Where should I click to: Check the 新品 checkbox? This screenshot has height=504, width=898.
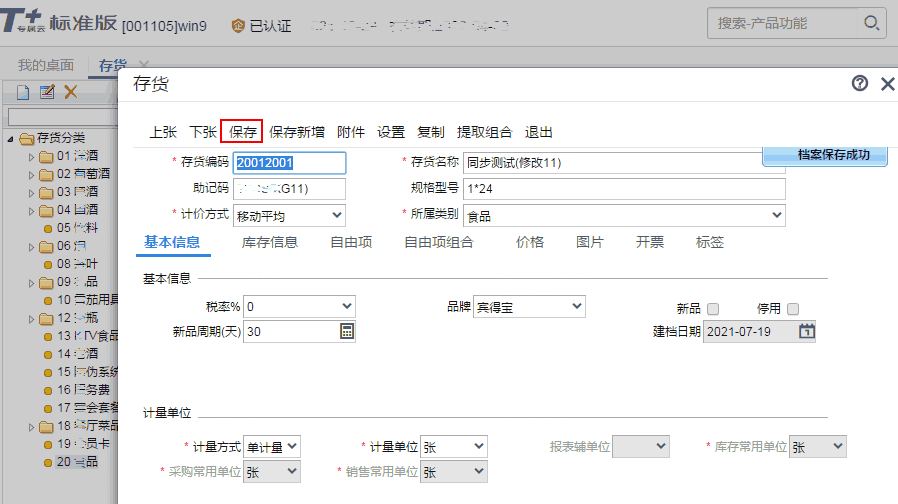(x=713, y=309)
